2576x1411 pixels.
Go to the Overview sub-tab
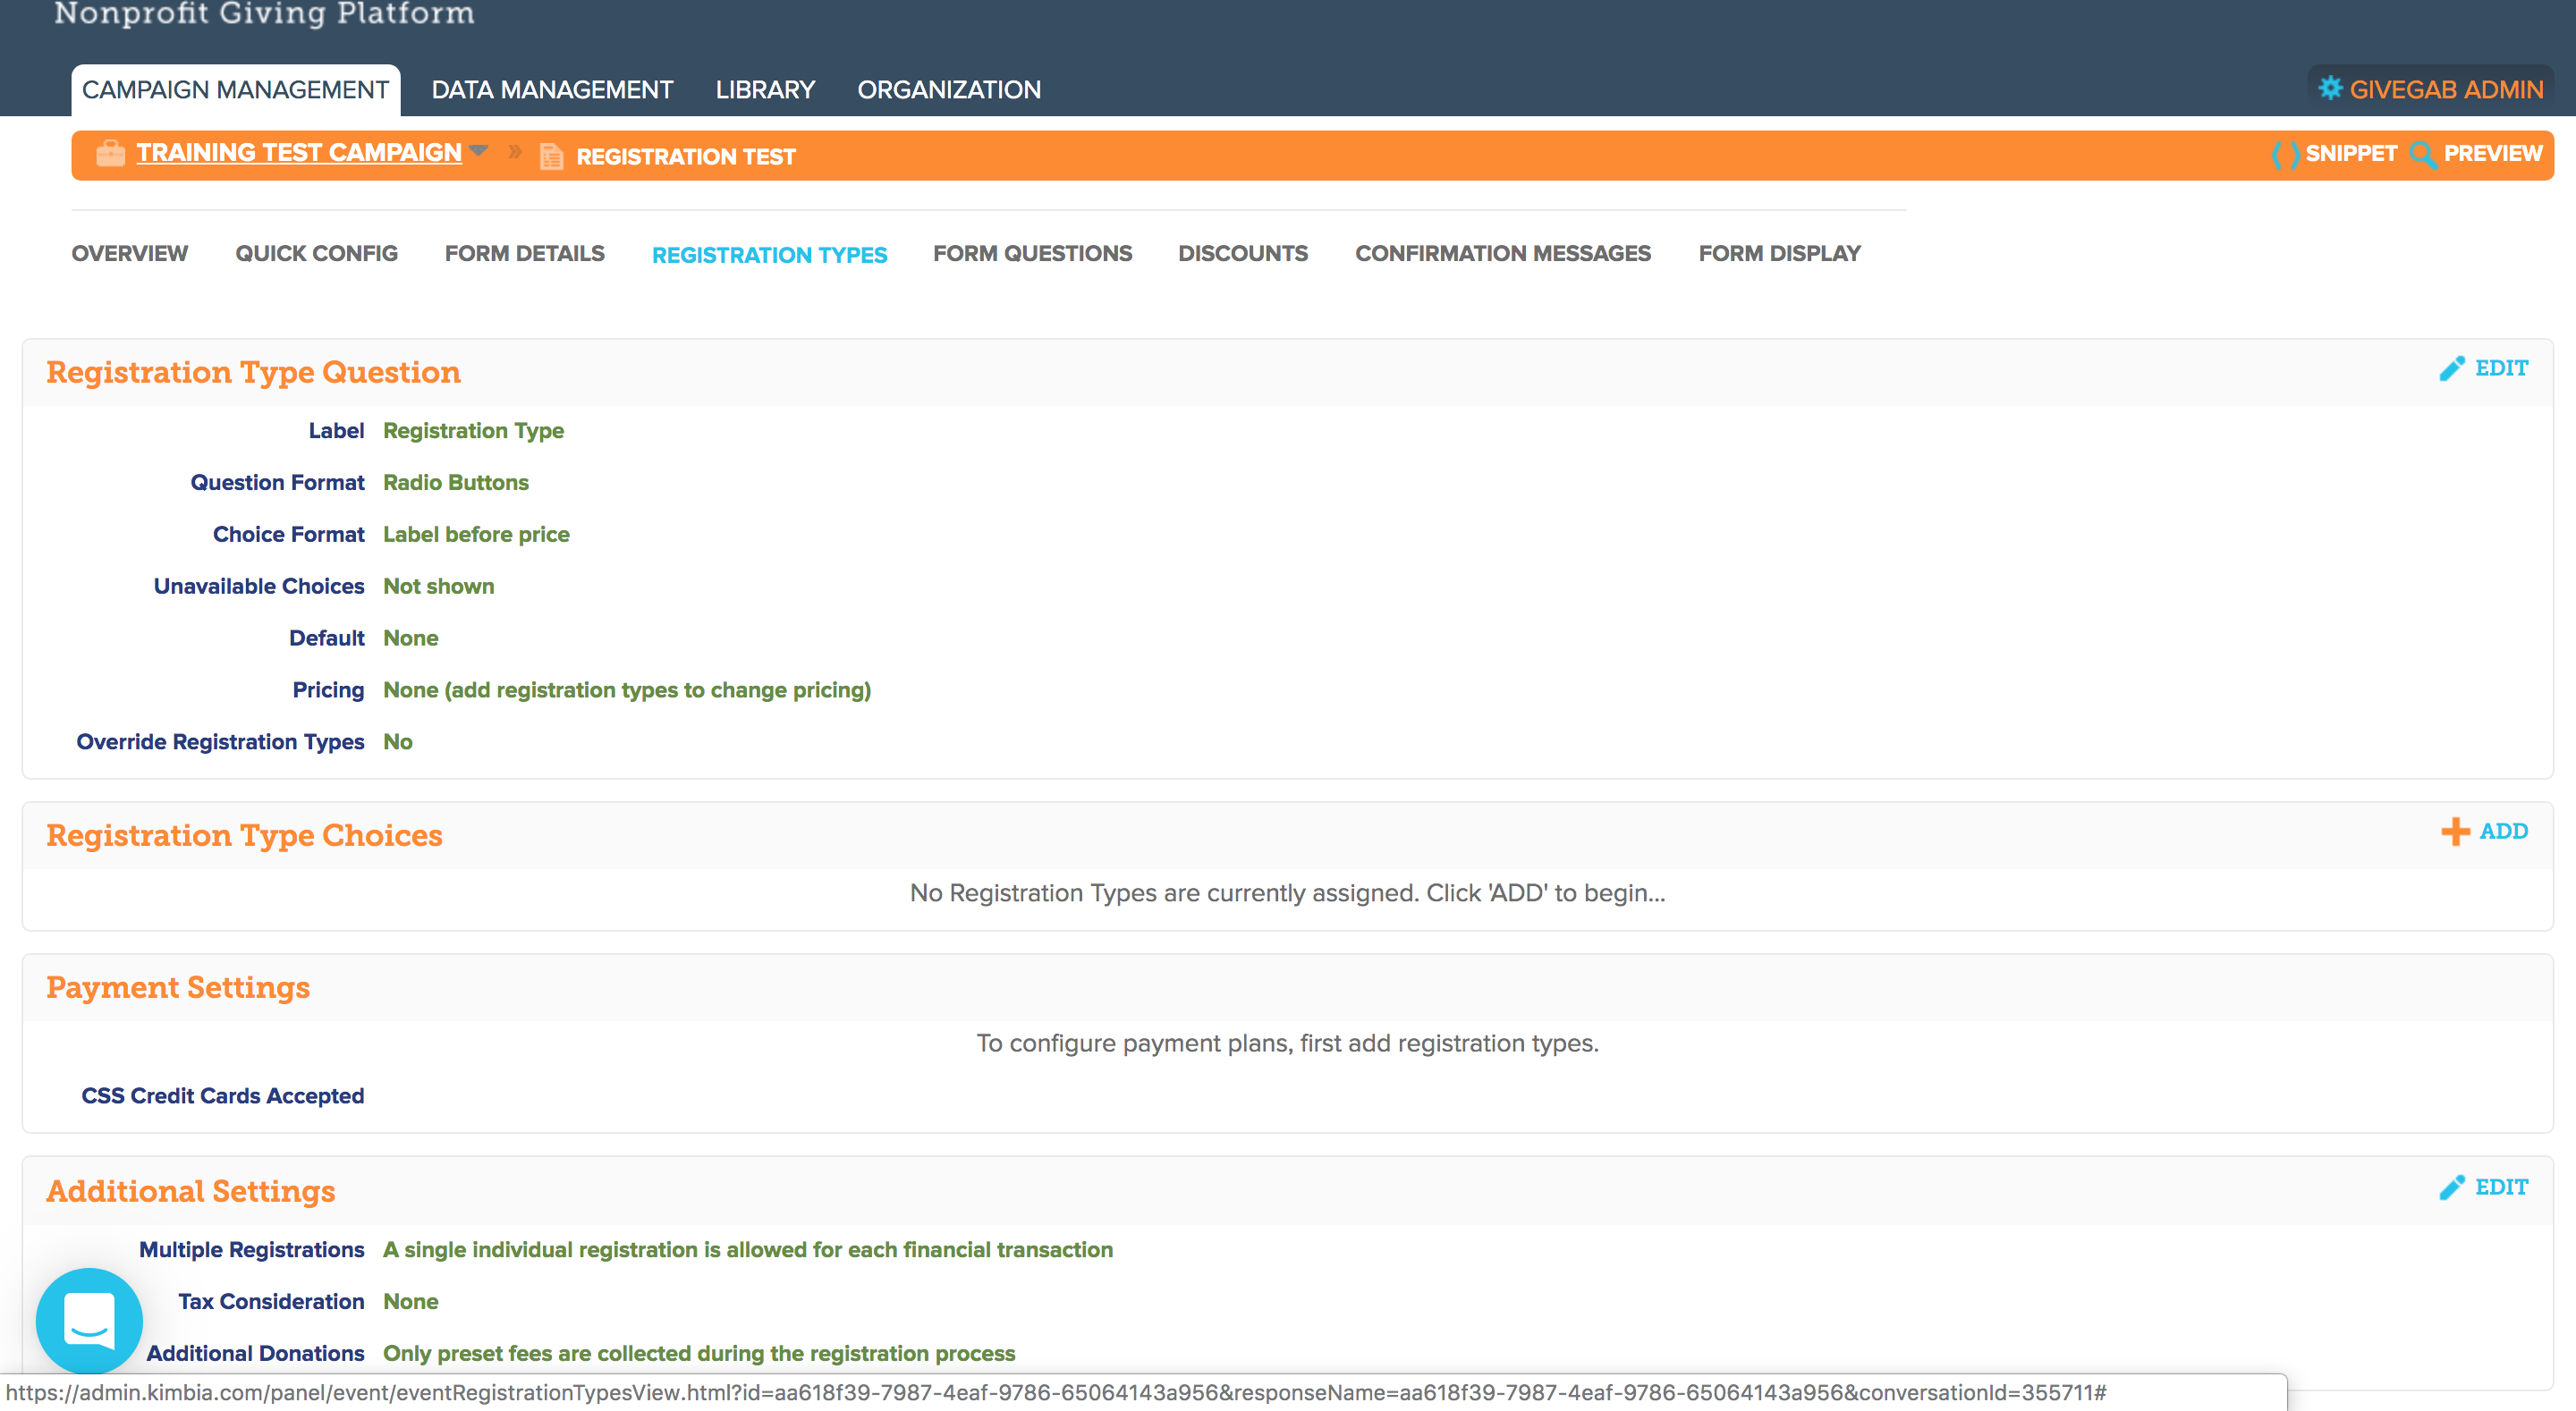[129, 254]
